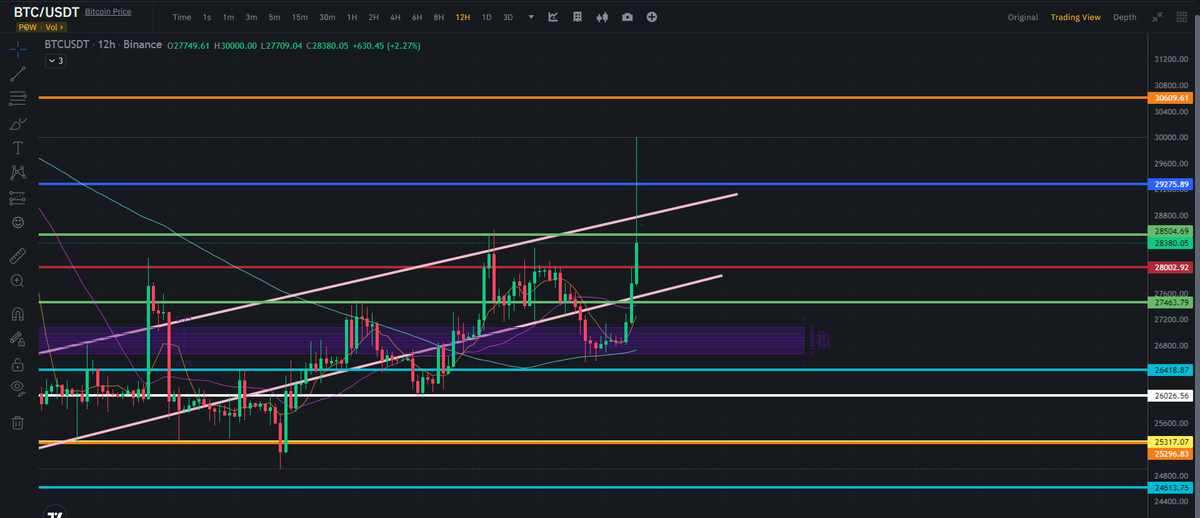Select the 6H interval

click(417, 17)
